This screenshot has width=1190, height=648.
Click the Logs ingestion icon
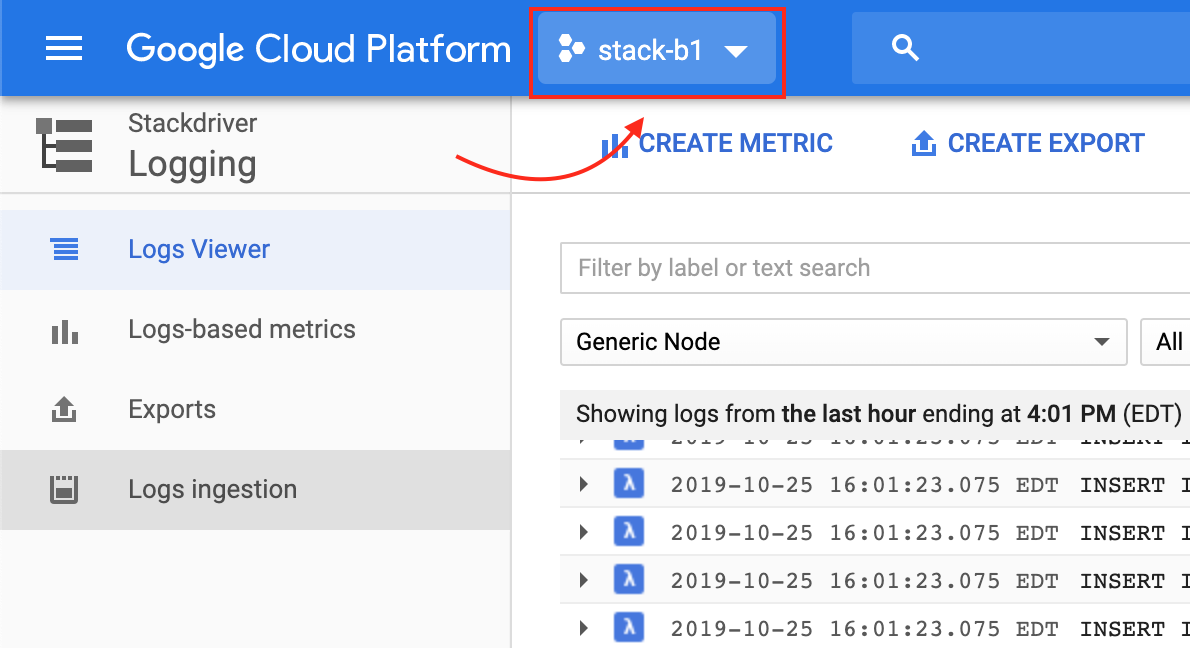(64, 489)
